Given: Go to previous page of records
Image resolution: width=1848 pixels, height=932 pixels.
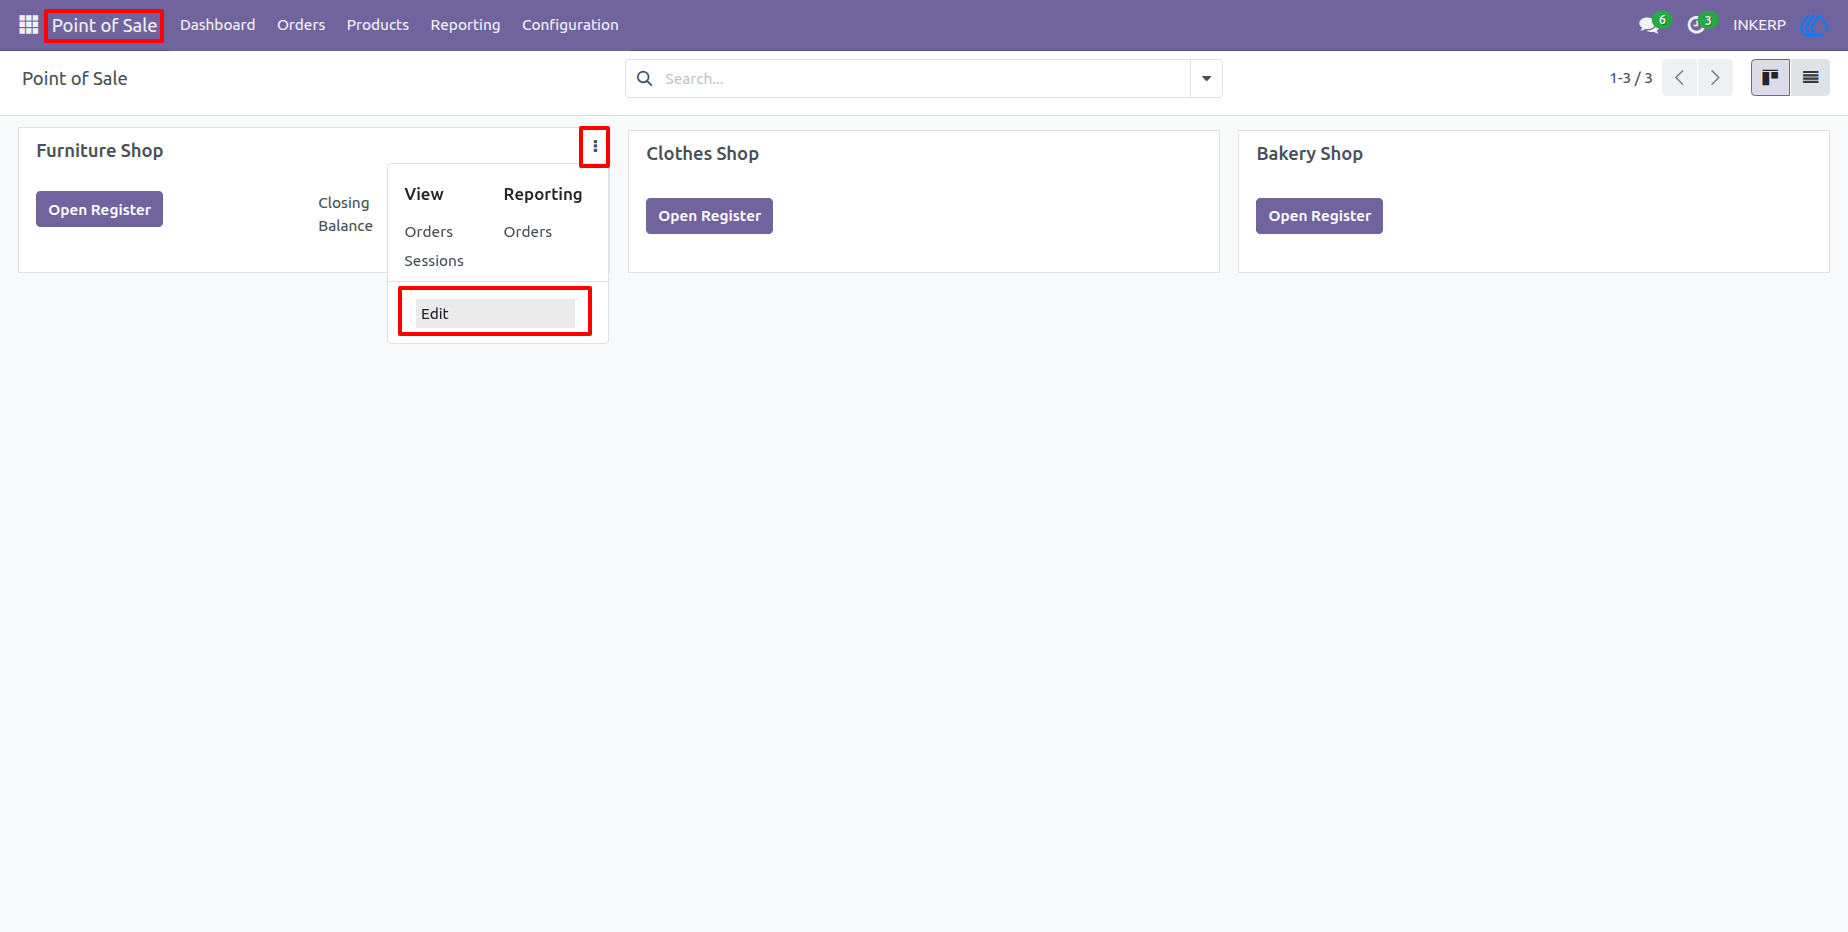Looking at the screenshot, I should tap(1679, 77).
